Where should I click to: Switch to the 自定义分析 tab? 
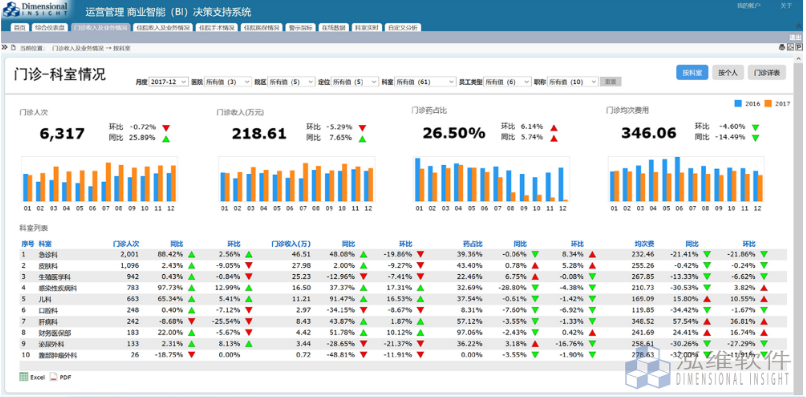(403, 27)
